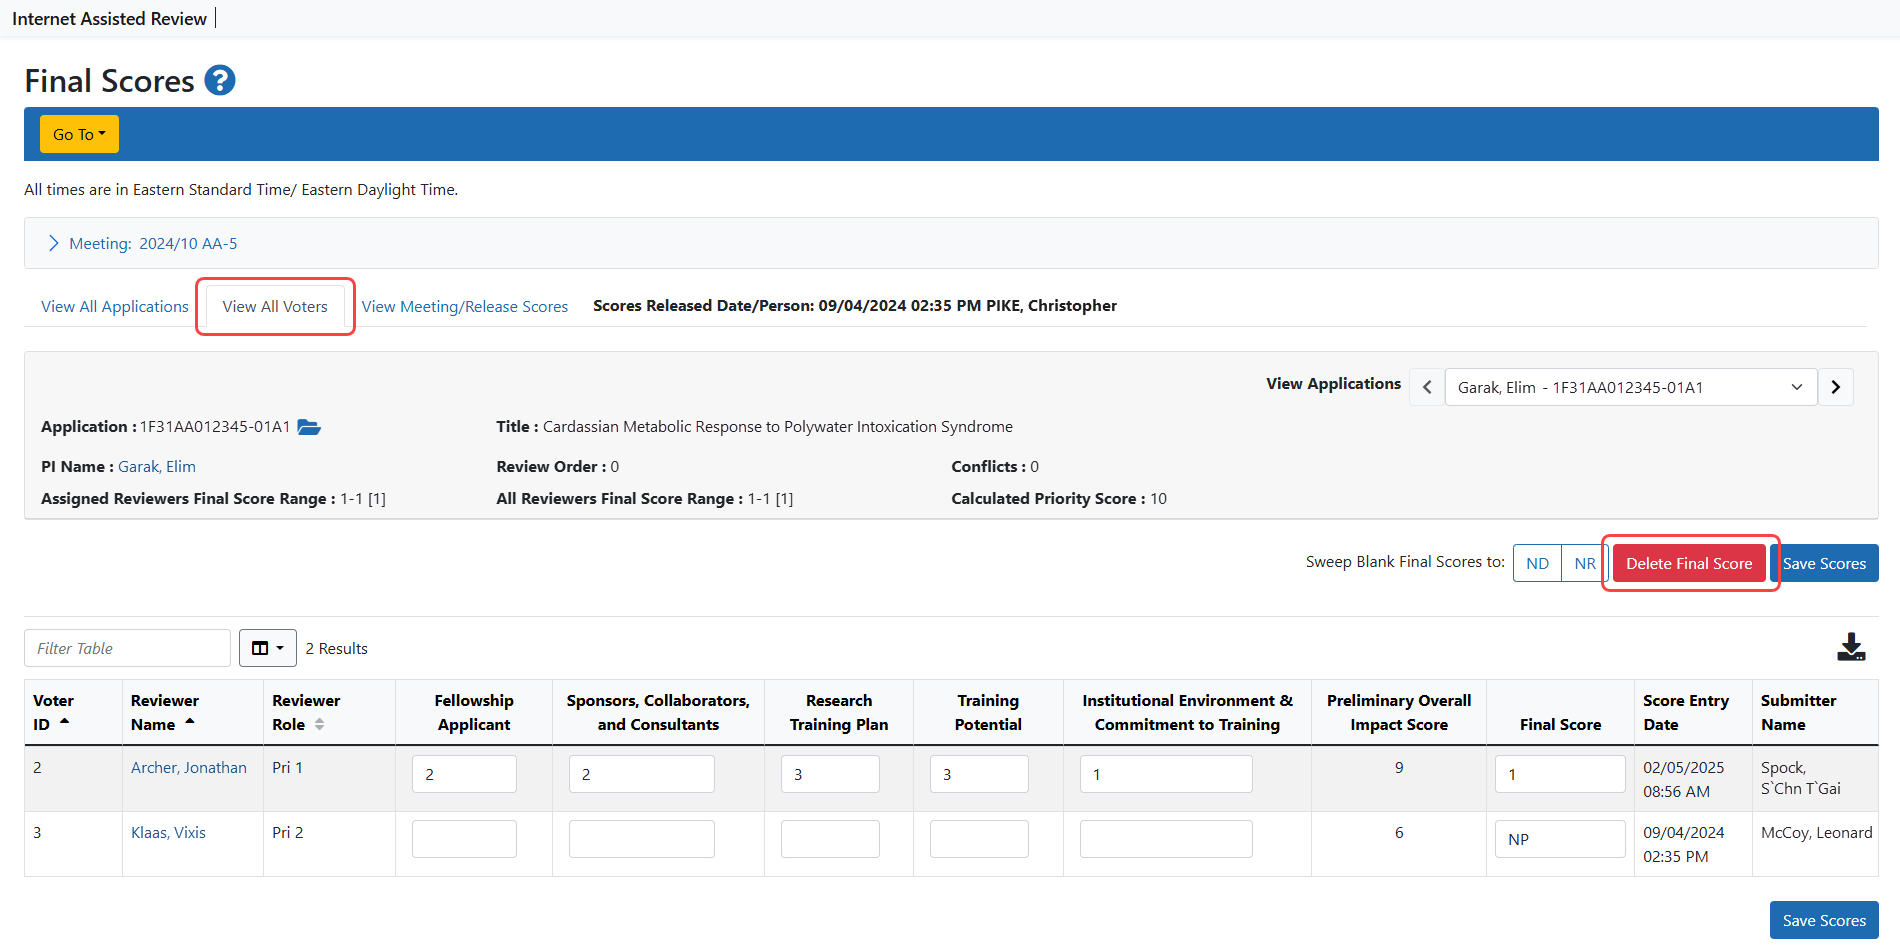Edit Archer's Sponsors, Collaborators score field
Viewport: 1900px width, 952px height.
click(x=642, y=774)
